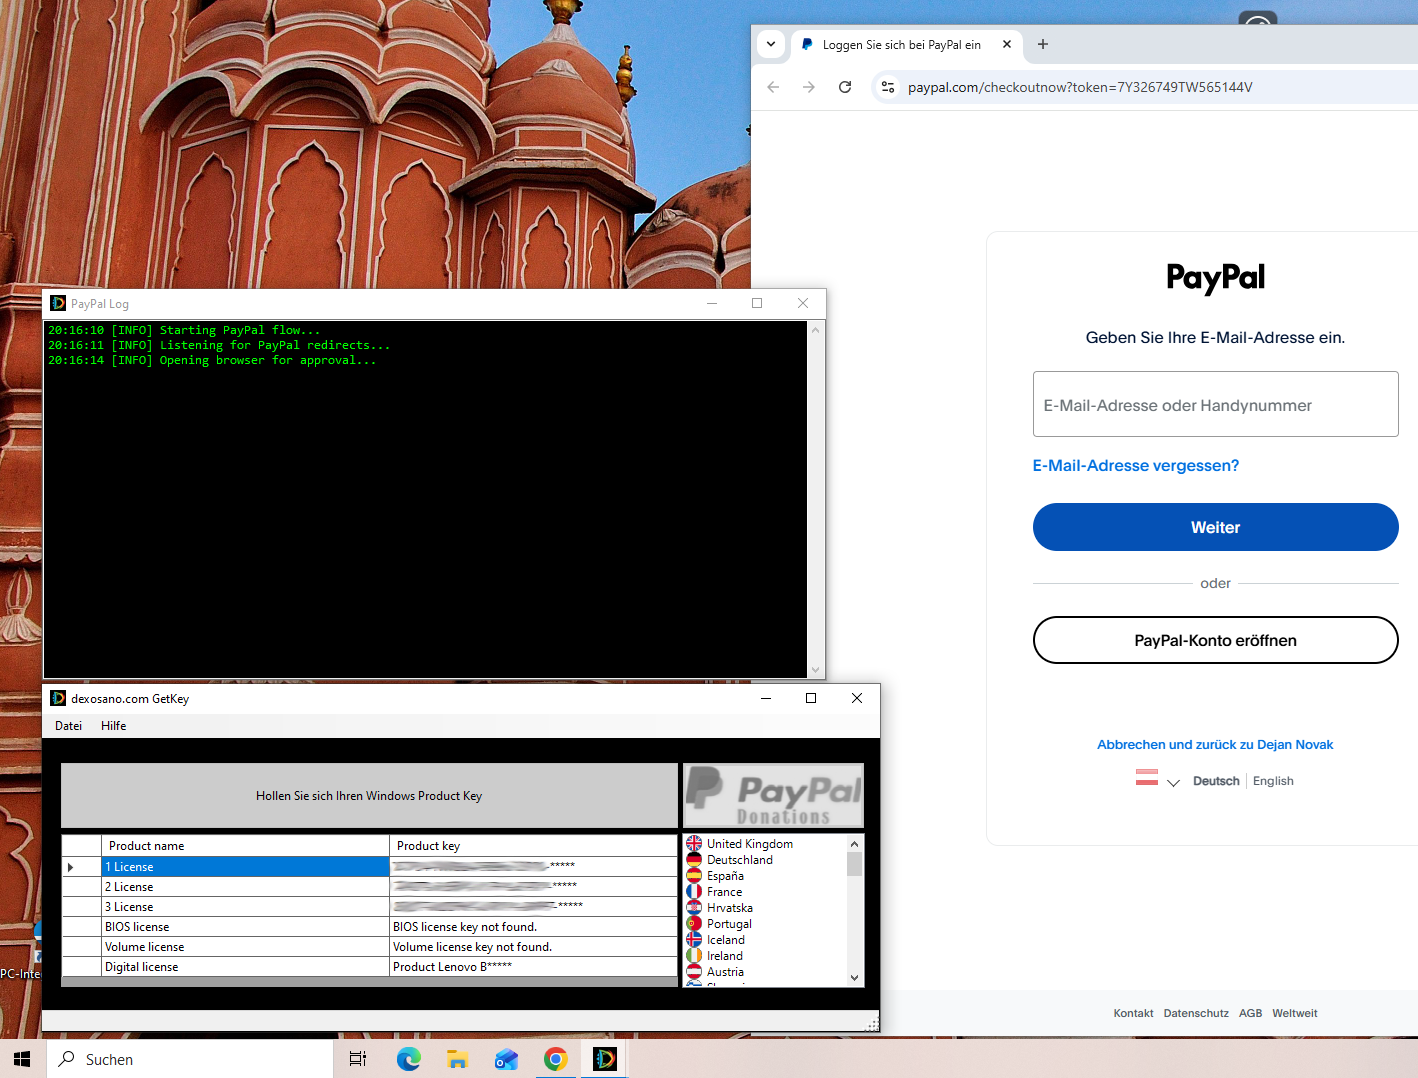Image resolution: width=1418 pixels, height=1078 pixels.
Task: Open the language selector dropdown beside the Austrian flag
Action: tap(1174, 782)
